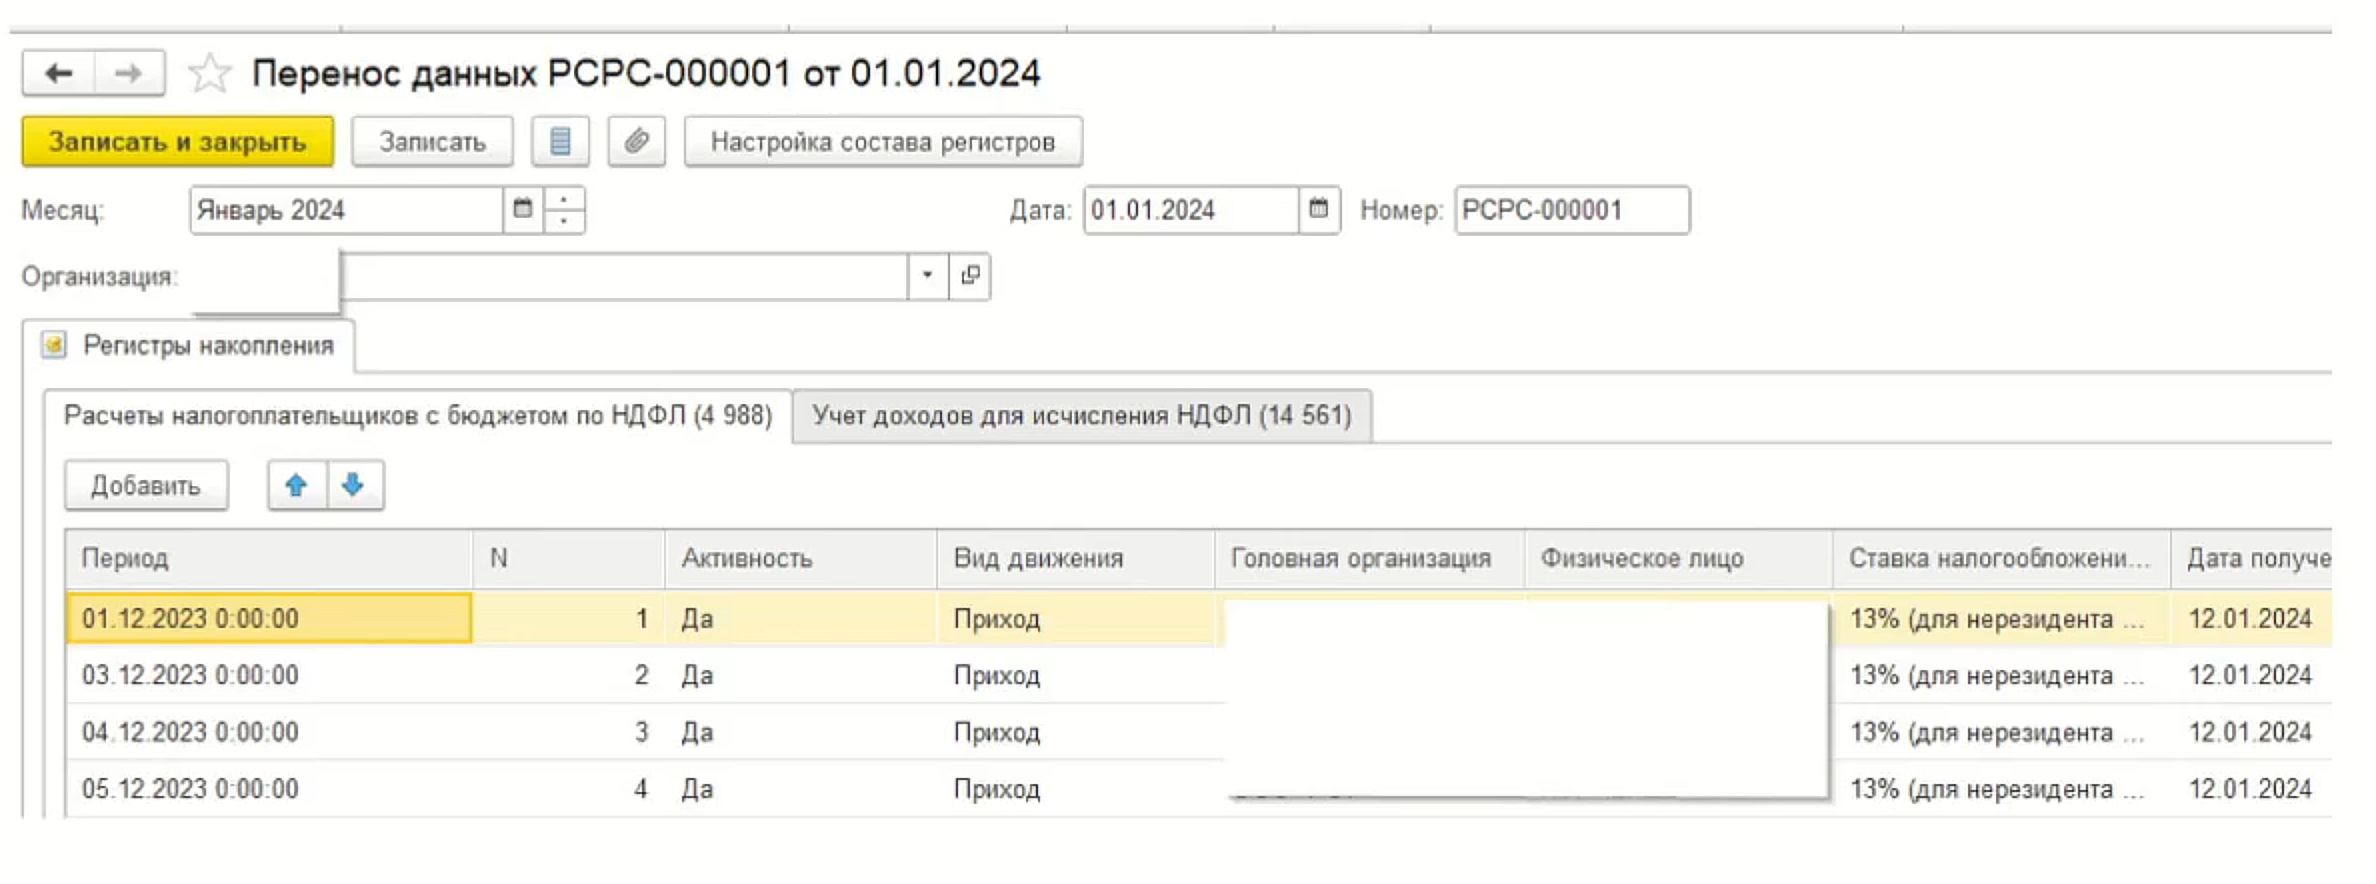The width and height of the screenshot is (2376, 884).
Task: Click the Номер input field
Action: pos(1571,210)
